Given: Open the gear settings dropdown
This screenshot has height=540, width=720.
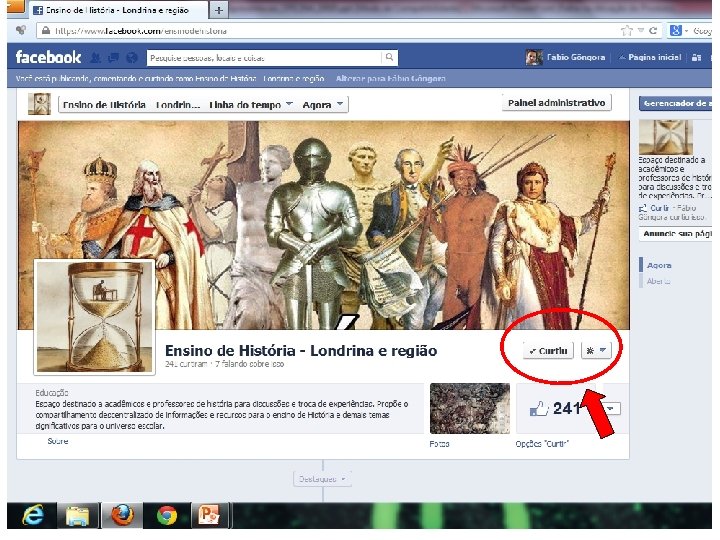Looking at the screenshot, I should pos(596,351).
